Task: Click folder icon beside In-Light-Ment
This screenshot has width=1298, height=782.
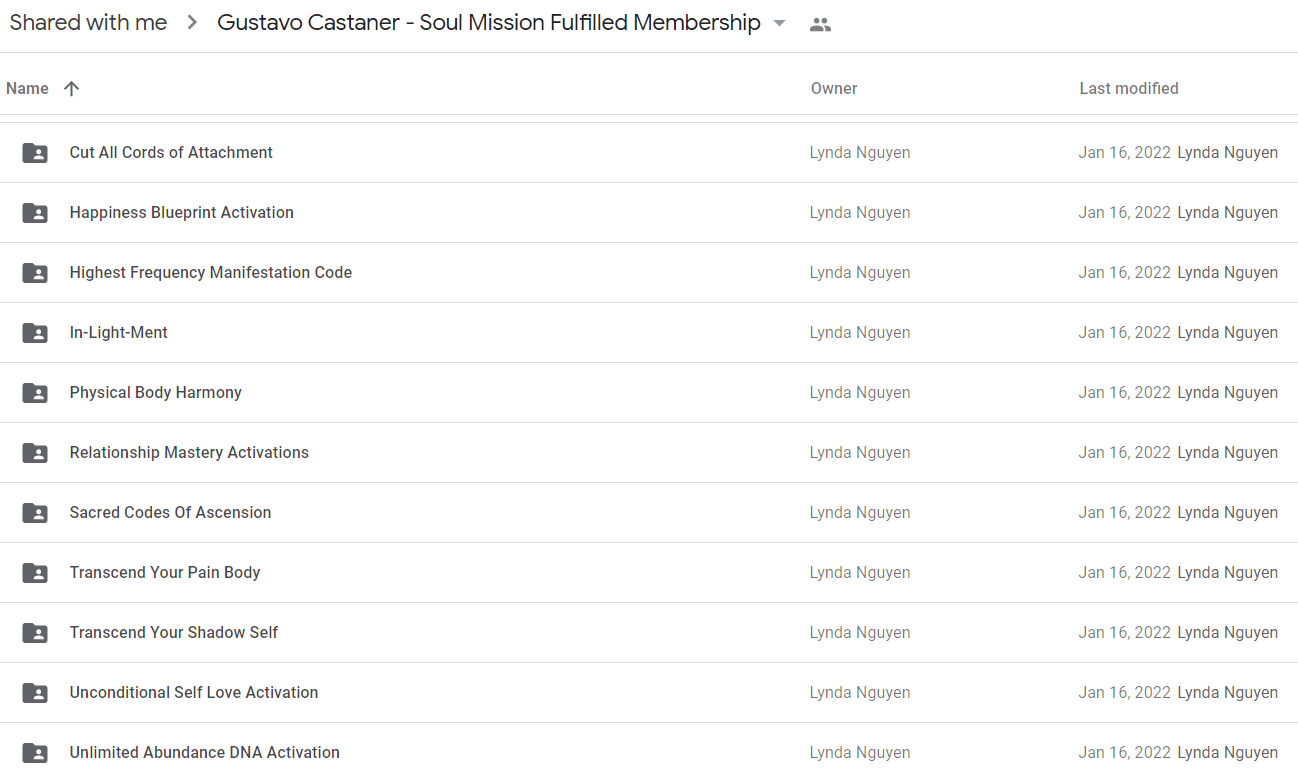Action: (35, 333)
